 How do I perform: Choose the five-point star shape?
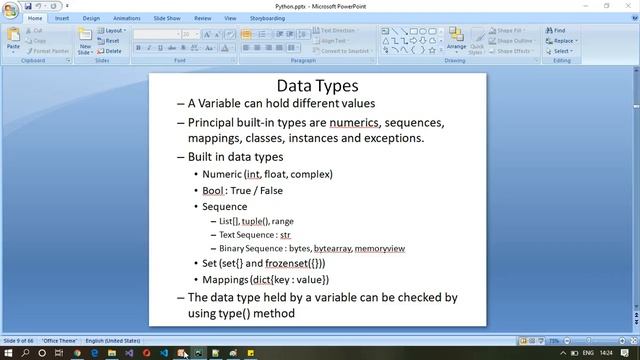point(432,50)
